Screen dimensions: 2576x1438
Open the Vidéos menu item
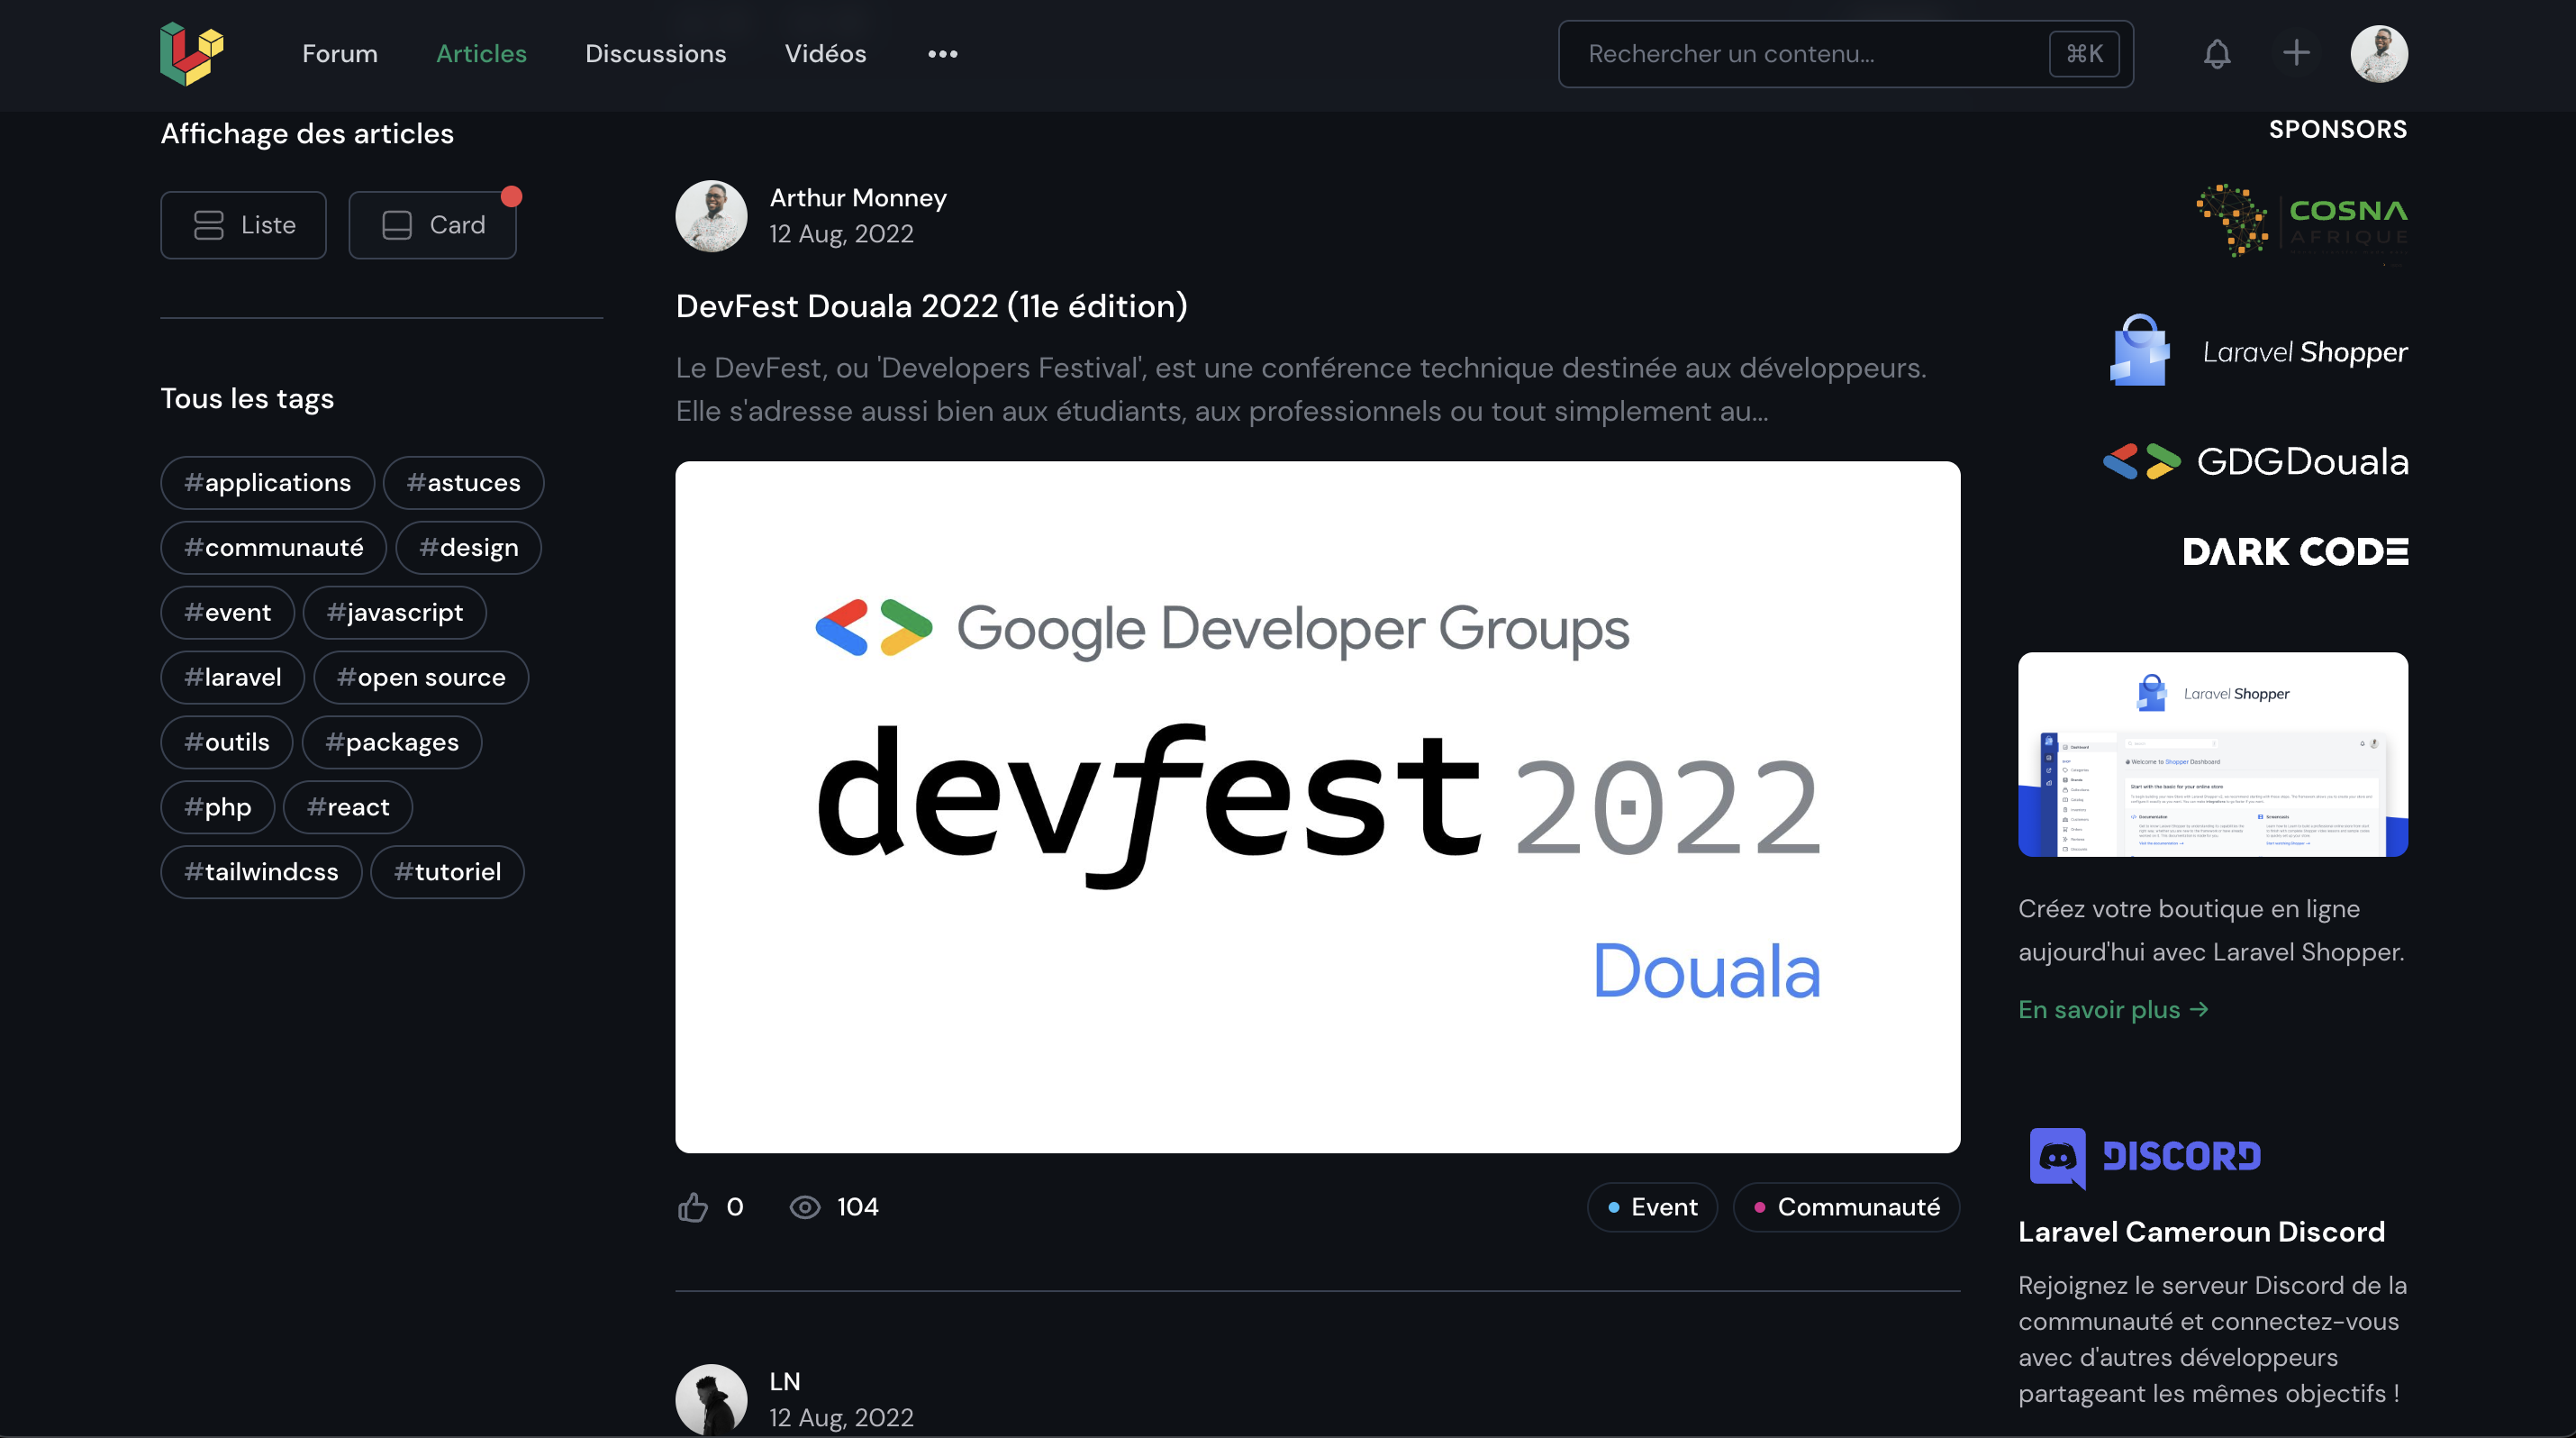click(825, 54)
